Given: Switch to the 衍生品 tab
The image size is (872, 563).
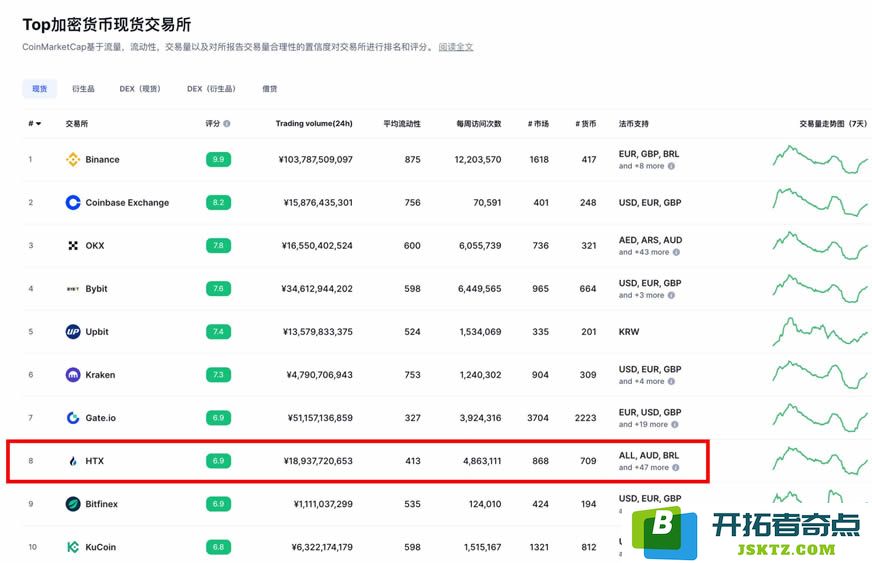Looking at the screenshot, I should (x=83, y=88).
